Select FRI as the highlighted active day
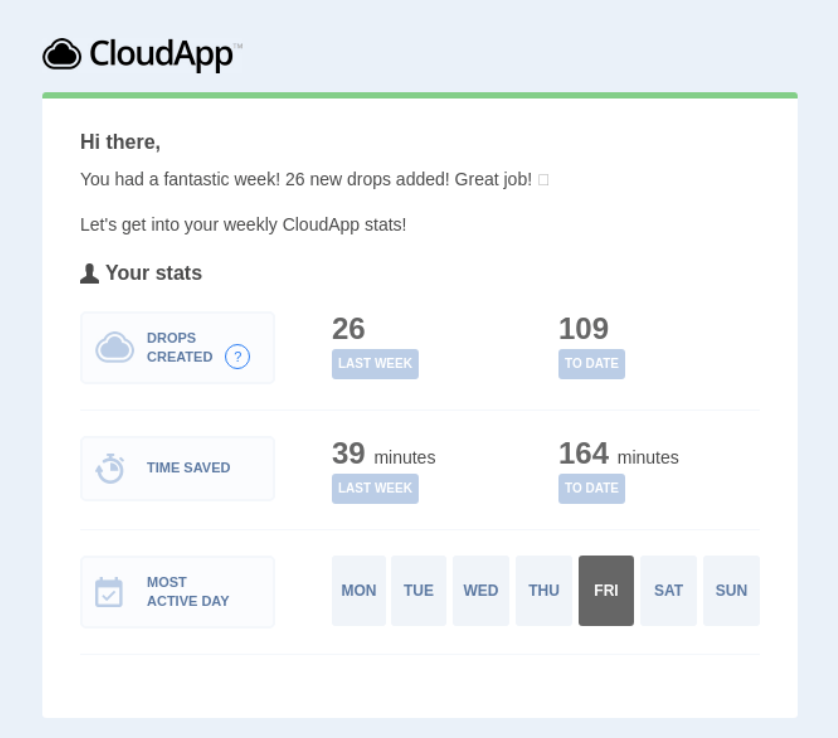Screen dimensions: 838x738 pos(607,590)
